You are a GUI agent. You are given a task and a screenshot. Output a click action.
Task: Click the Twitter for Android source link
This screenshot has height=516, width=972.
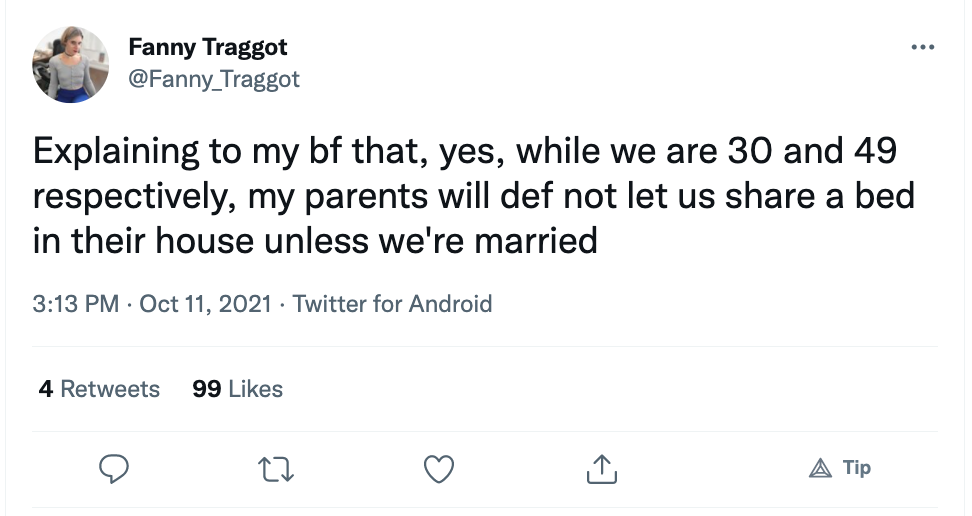click(392, 304)
